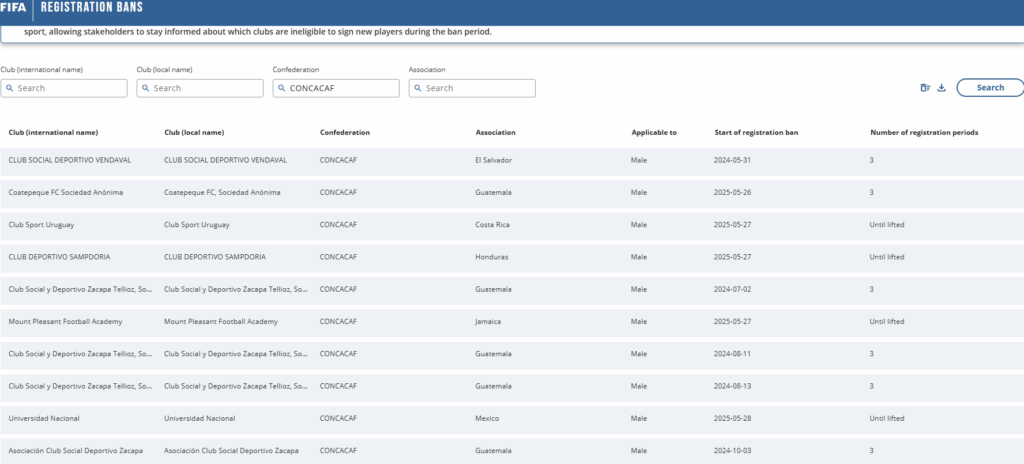
Task: Click Until lifted in Sampdoria row
Action: click(887, 257)
